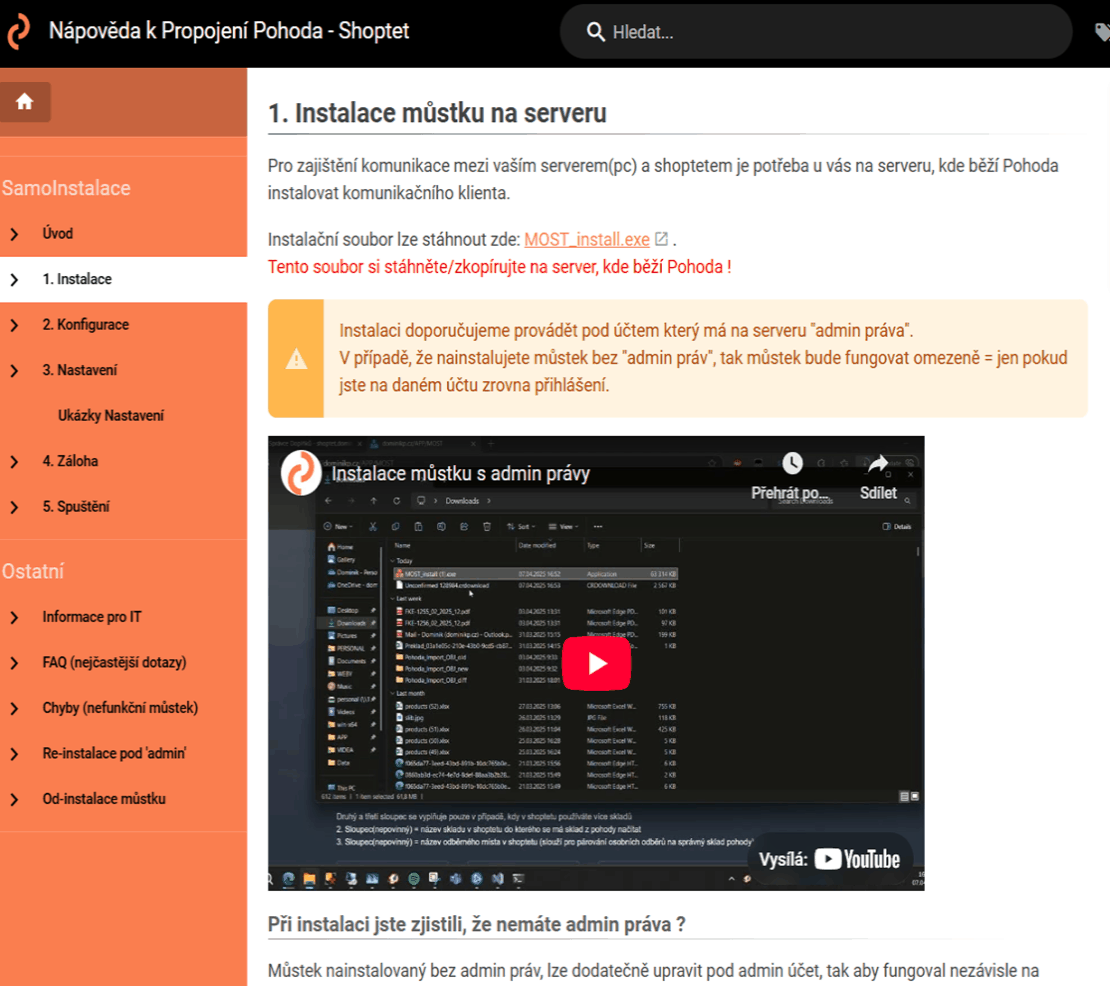Go to the 2. Konfigurace page

(x=86, y=324)
